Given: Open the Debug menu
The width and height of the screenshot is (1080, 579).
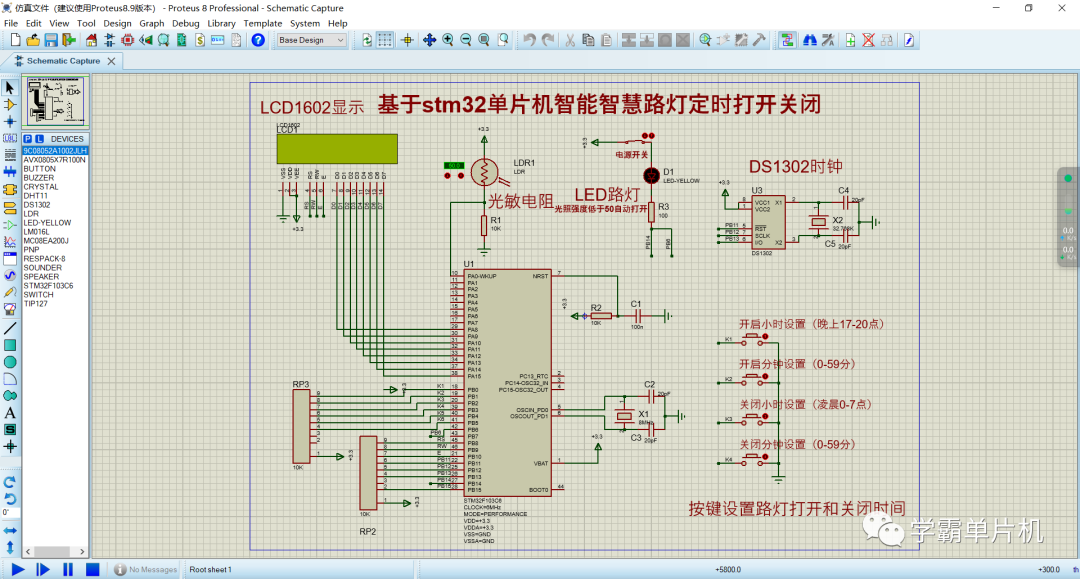Looking at the screenshot, I should point(185,23).
